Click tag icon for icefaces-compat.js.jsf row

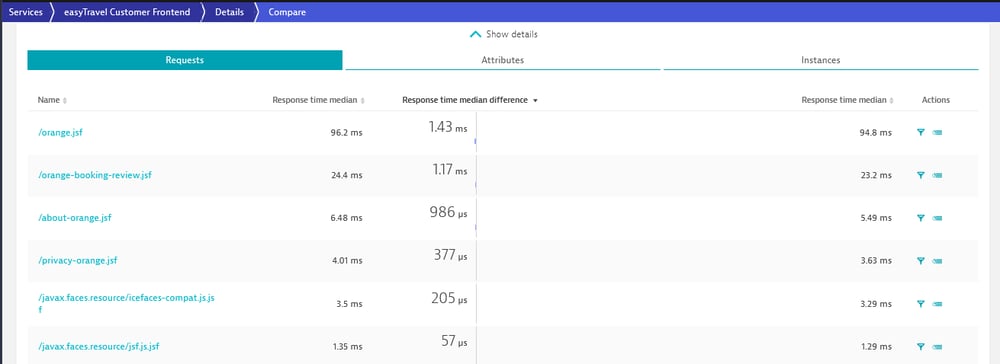pyautogui.click(x=937, y=304)
